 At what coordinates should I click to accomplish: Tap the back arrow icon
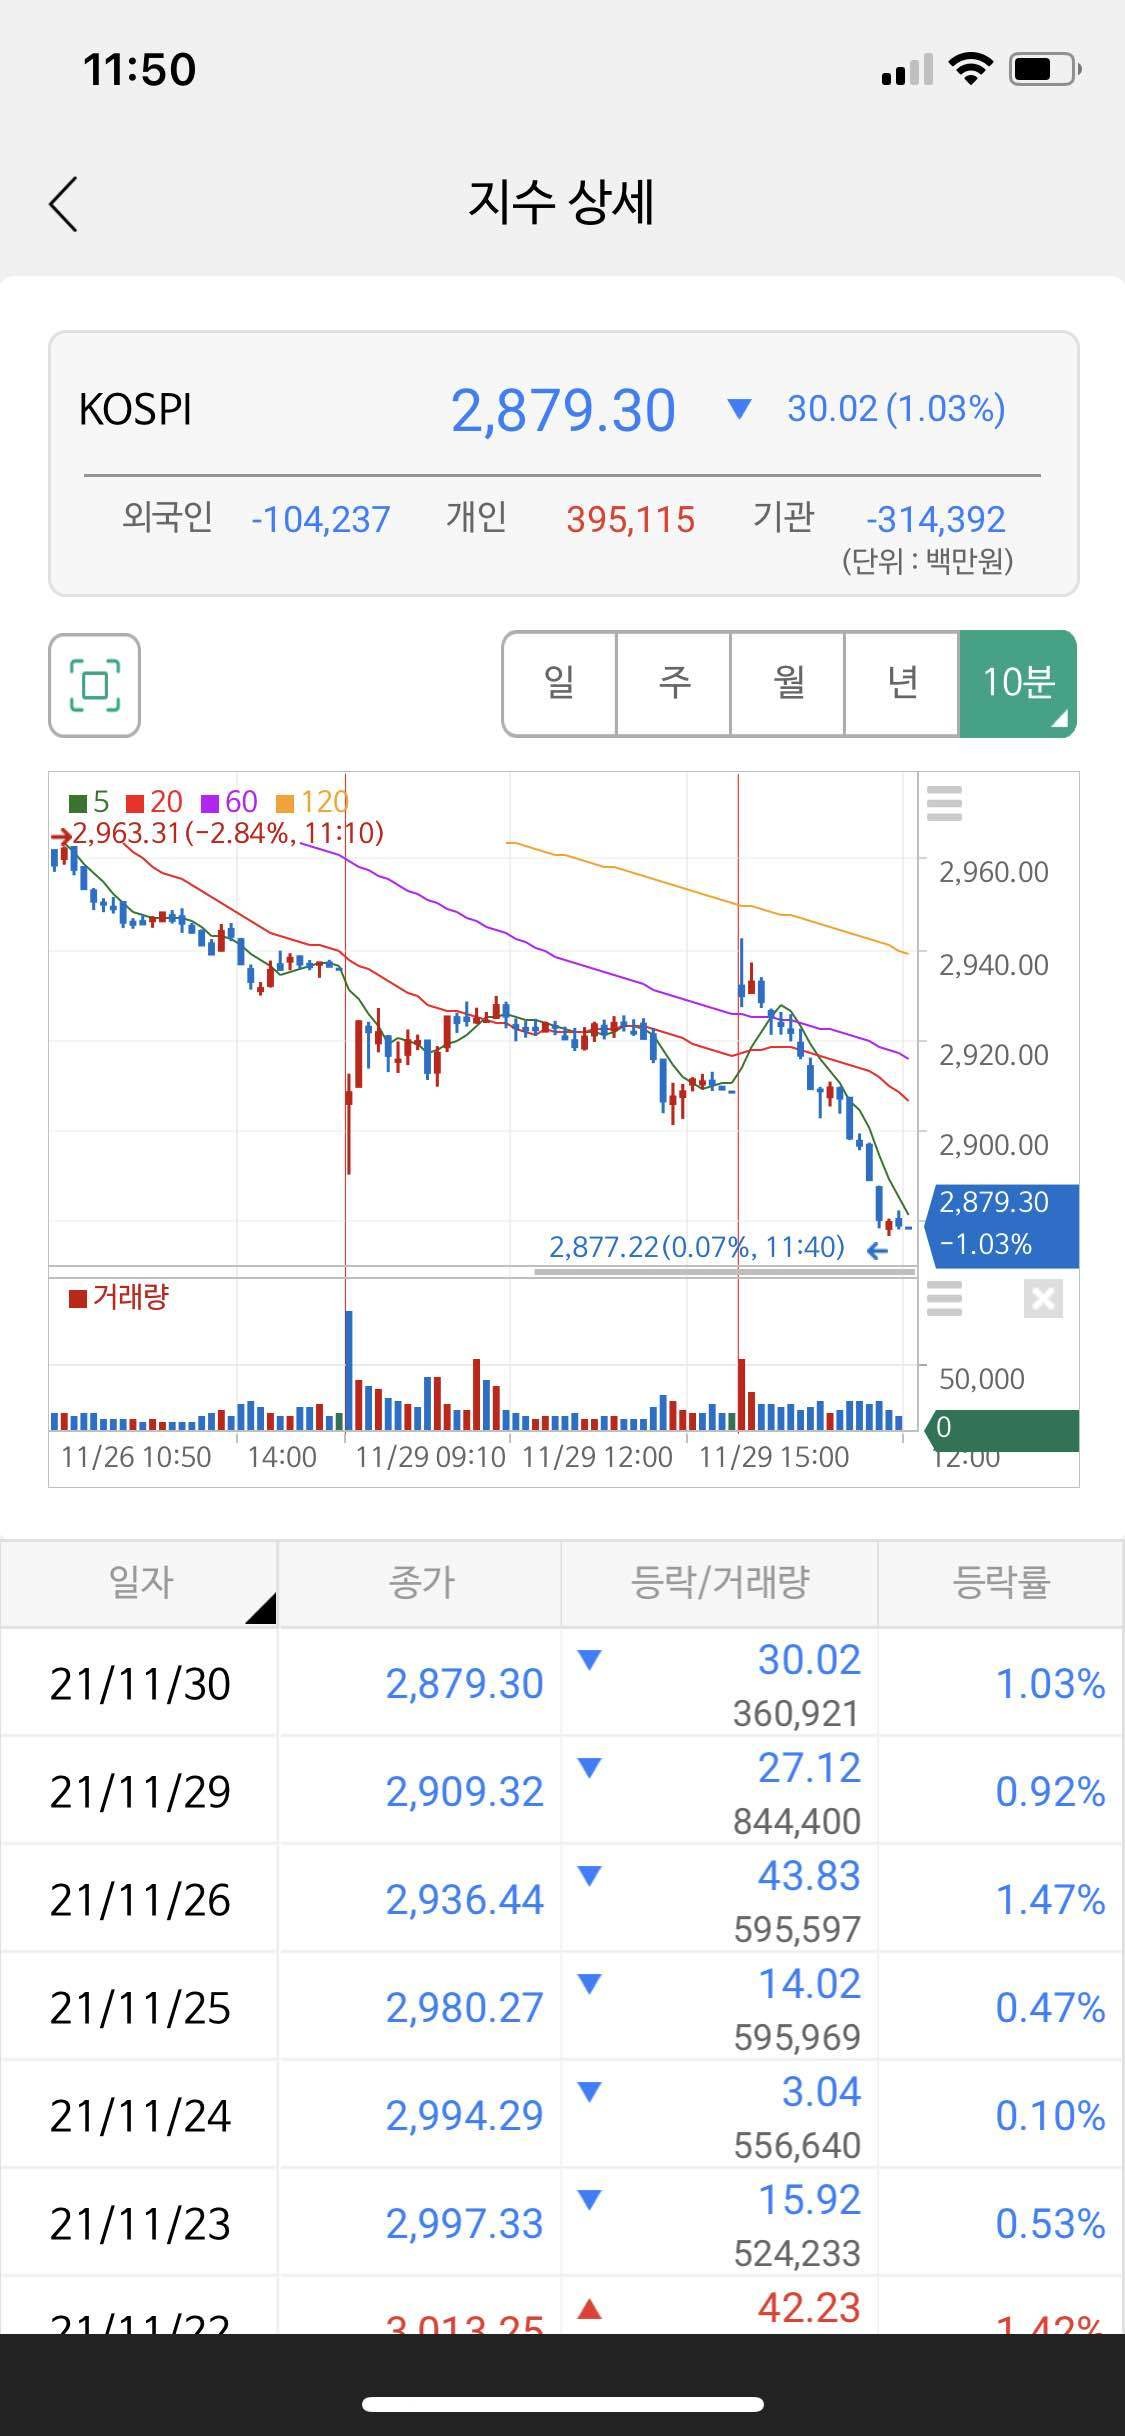[63, 204]
